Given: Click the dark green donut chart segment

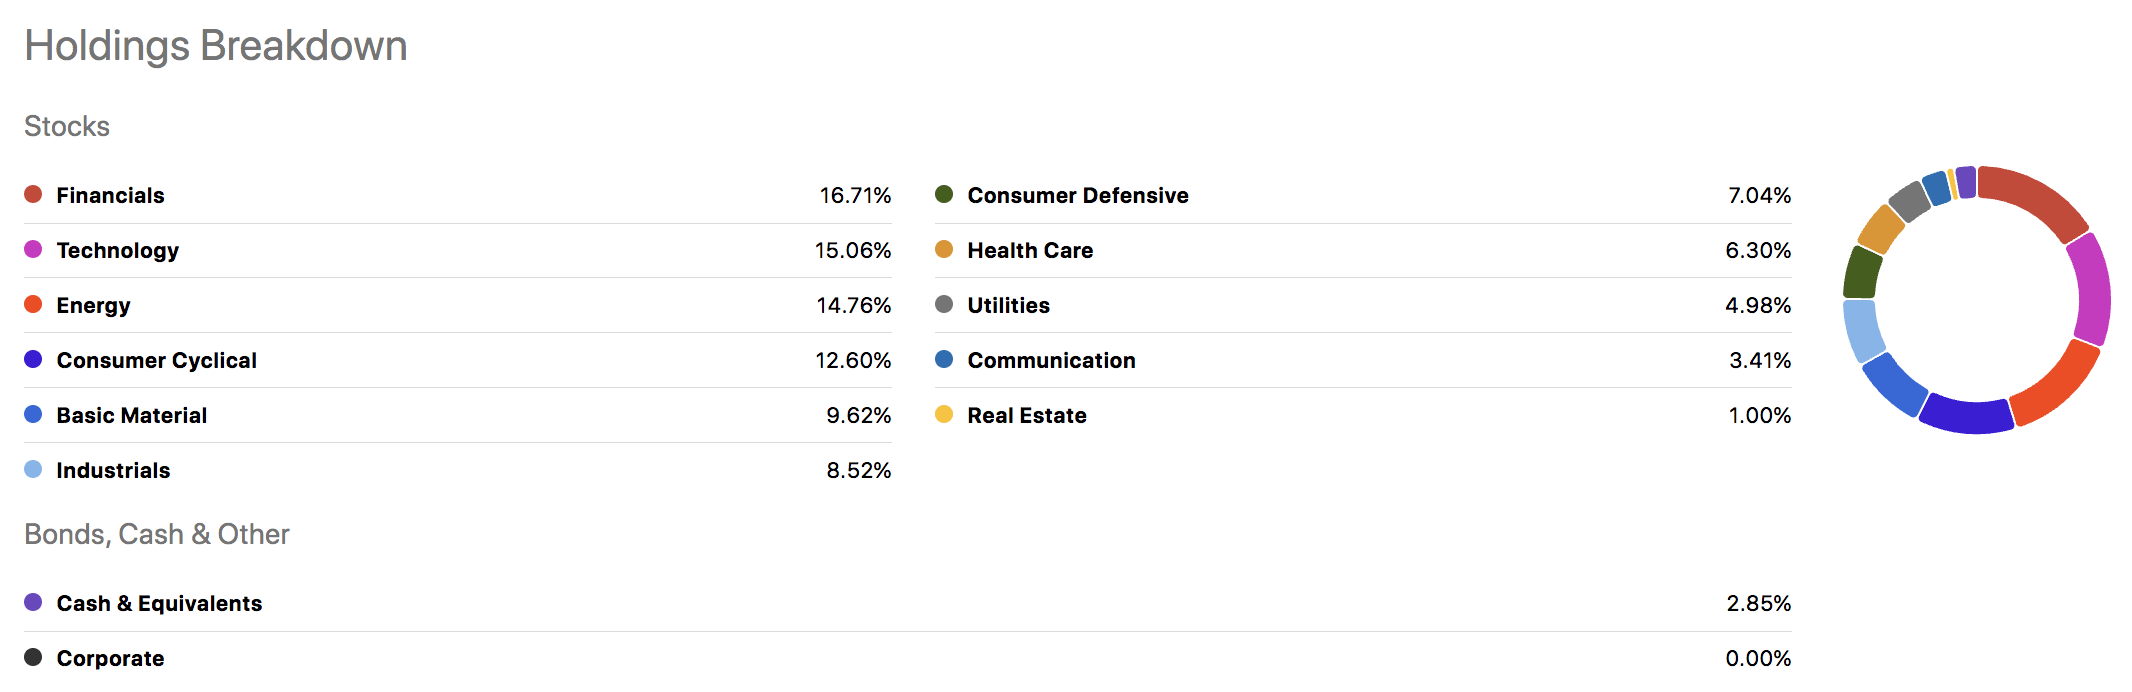Looking at the screenshot, I should point(1861,273).
